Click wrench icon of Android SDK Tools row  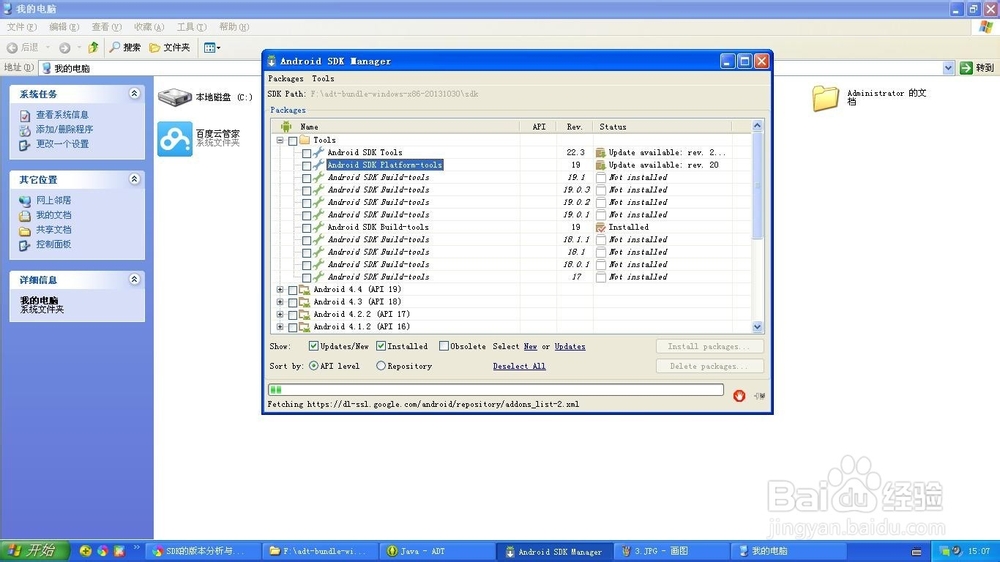pyautogui.click(x=318, y=152)
